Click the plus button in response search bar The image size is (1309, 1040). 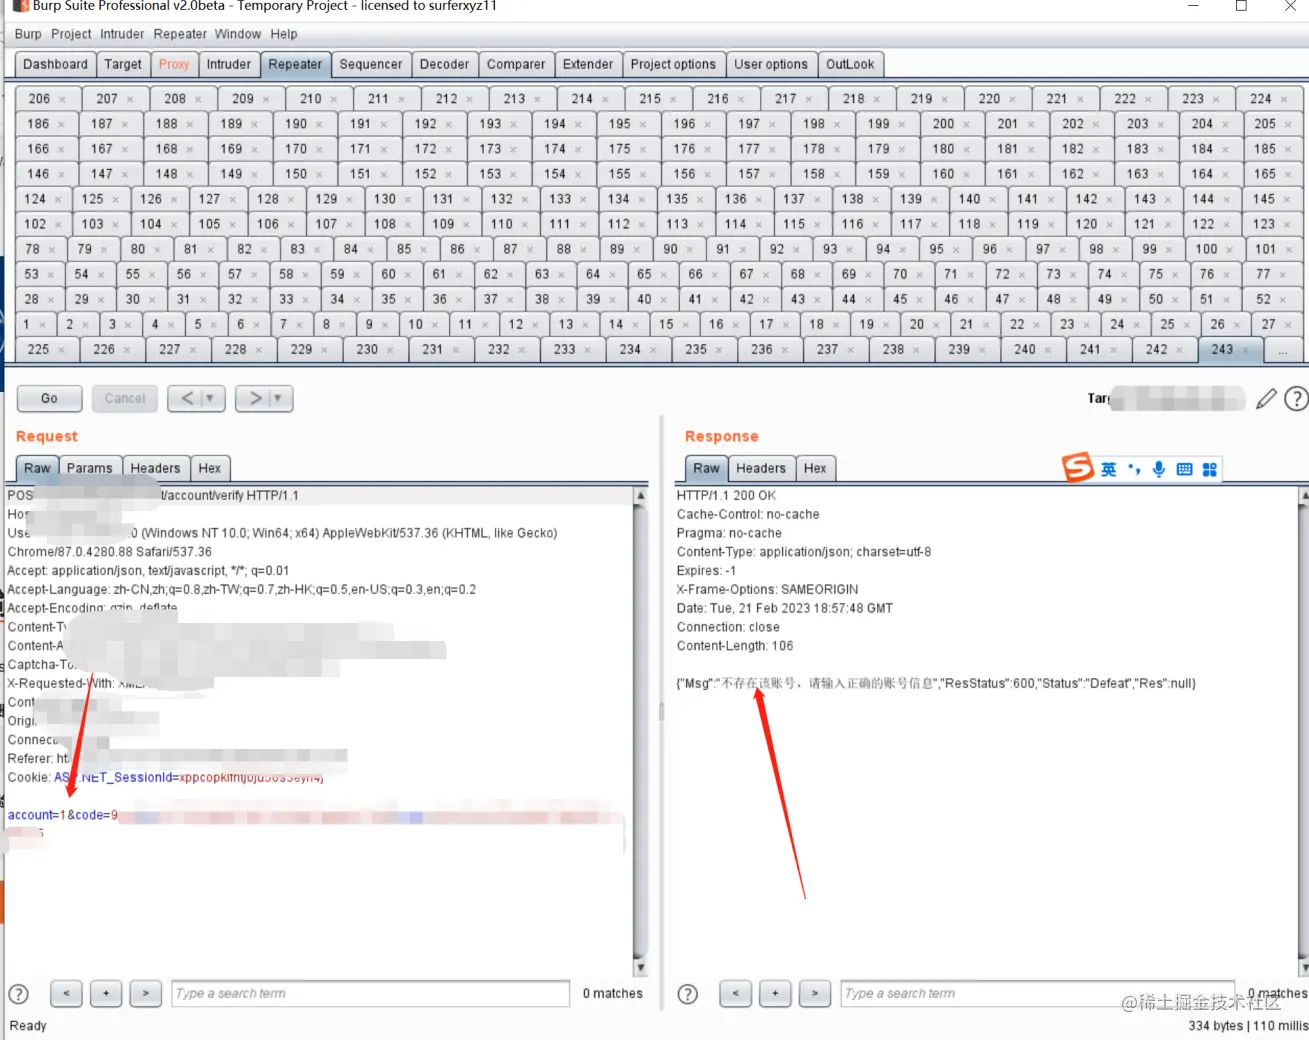click(x=775, y=993)
